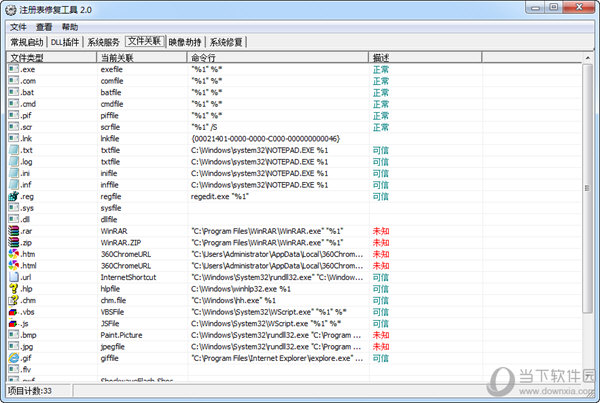The width and height of the screenshot is (600, 403).
Task: Click the .html 360Chrome icon
Action: (x=14, y=265)
